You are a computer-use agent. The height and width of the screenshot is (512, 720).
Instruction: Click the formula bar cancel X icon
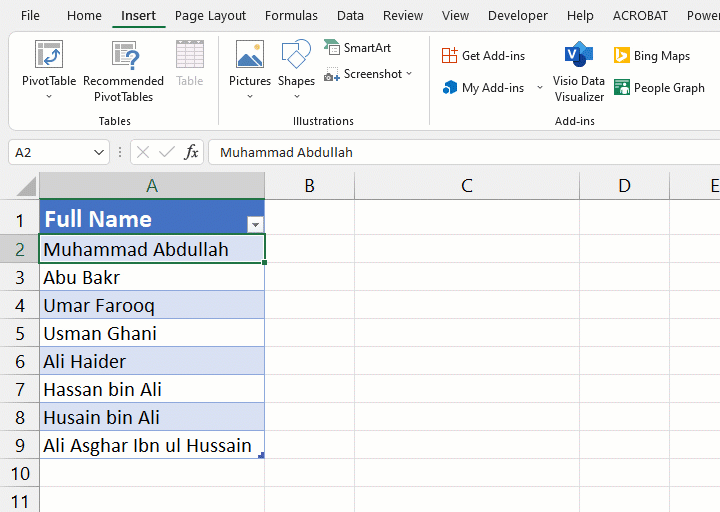click(143, 152)
